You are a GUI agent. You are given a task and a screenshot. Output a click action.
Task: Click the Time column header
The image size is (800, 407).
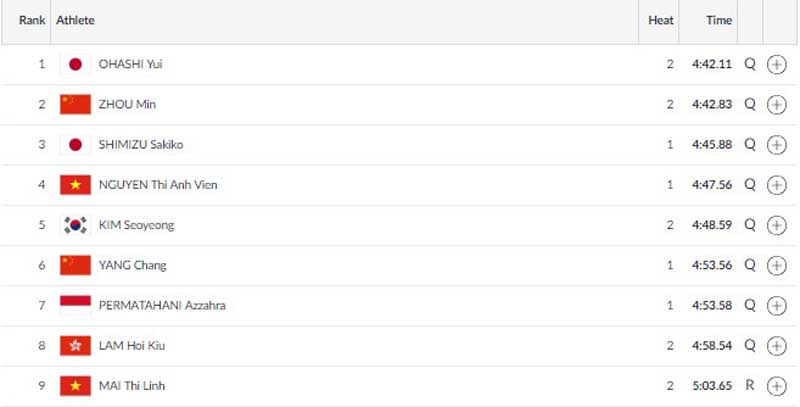click(x=719, y=20)
